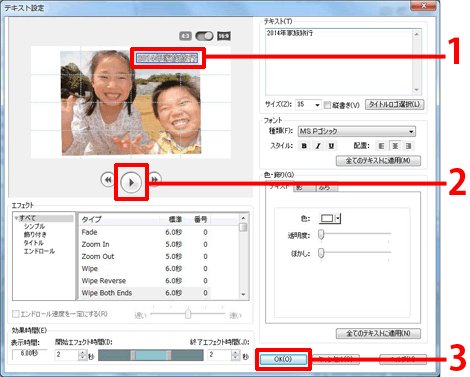
Task: Toggle underline text style
Action: [331, 146]
